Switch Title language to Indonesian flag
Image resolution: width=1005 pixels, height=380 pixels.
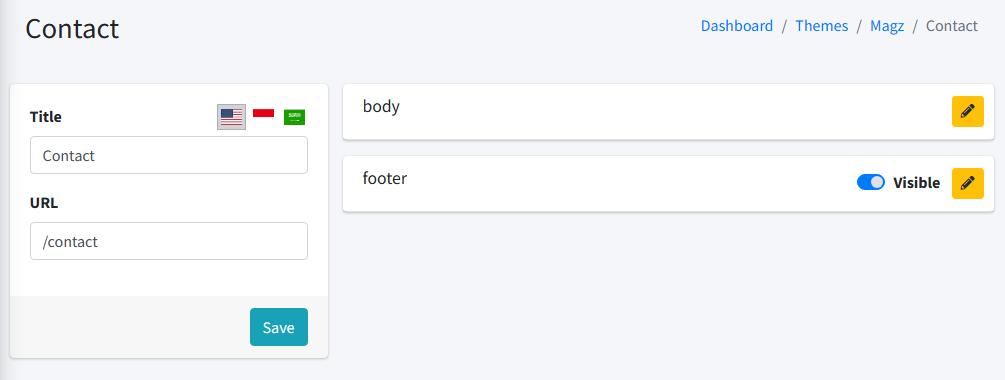pyautogui.click(x=263, y=113)
